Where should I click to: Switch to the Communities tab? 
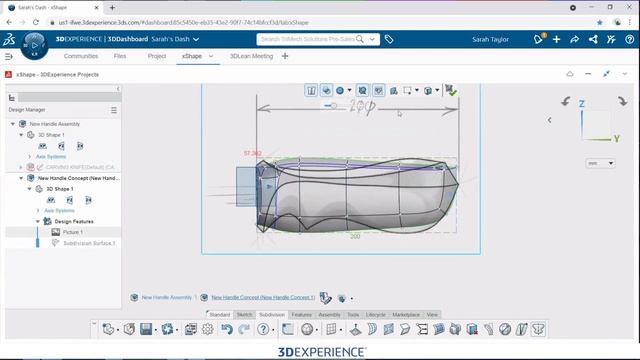pyautogui.click(x=81, y=56)
